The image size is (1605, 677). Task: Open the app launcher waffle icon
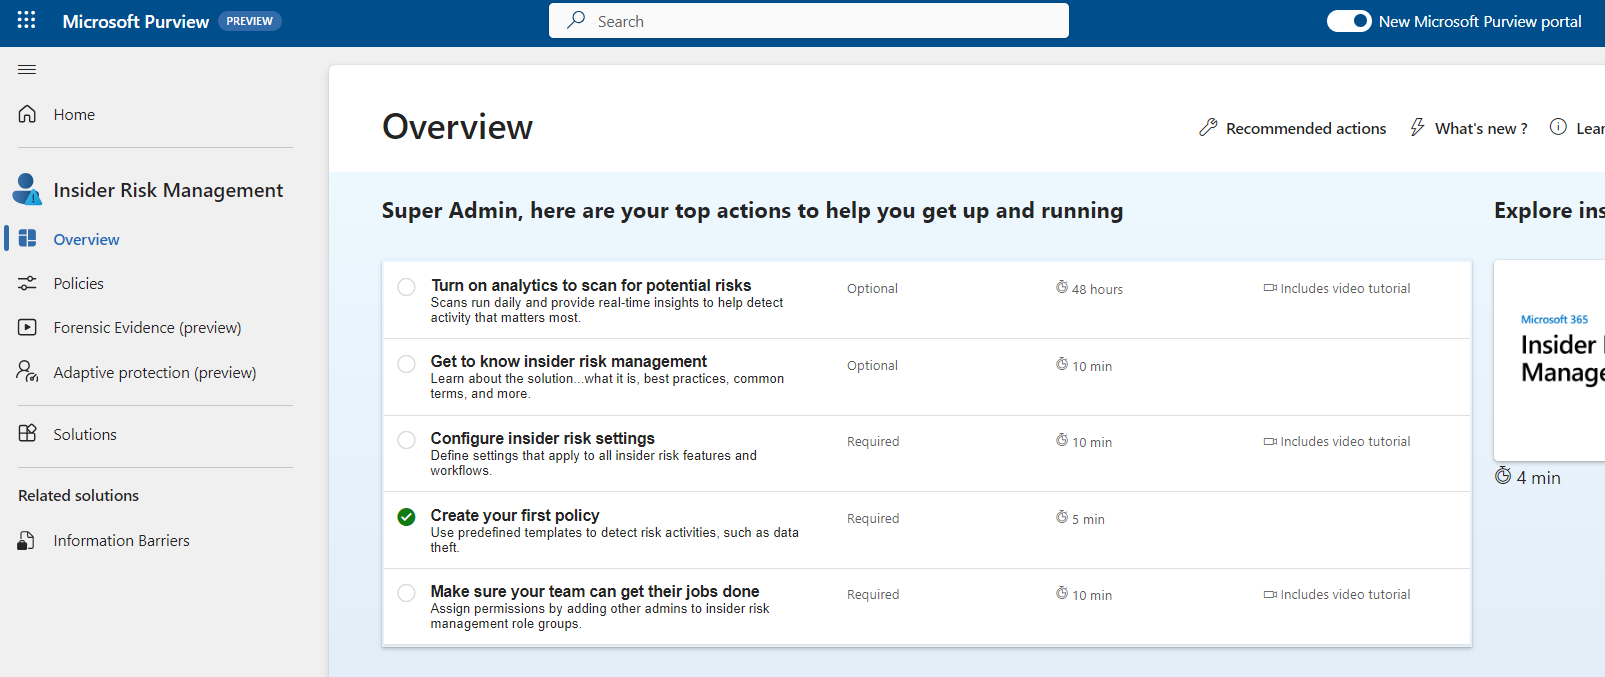27,20
